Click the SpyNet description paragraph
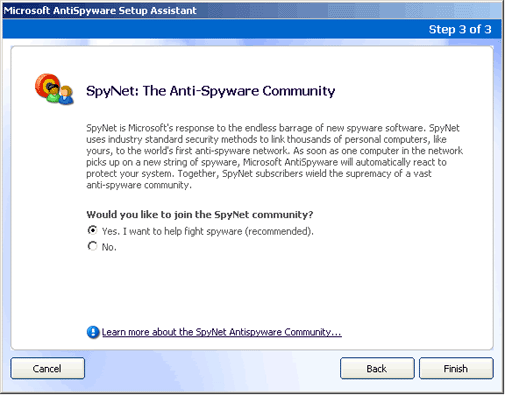Screen dimensions: 505x395 [x=274, y=156]
